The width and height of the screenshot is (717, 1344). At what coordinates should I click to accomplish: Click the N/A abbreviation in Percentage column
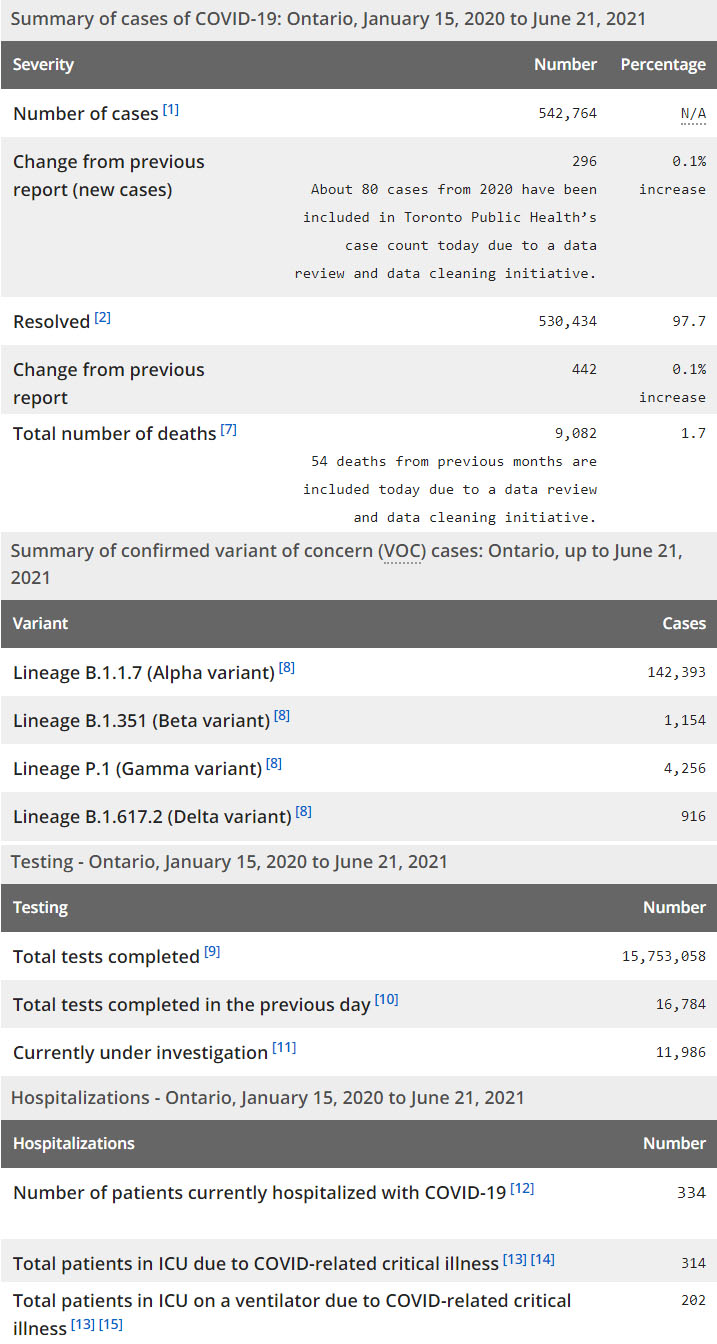pyautogui.click(x=693, y=114)
